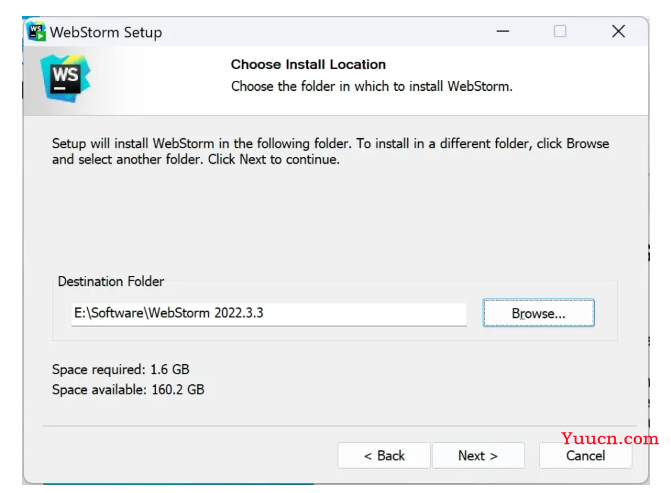Screen dimensions: 671x493
Task: Click "Space available: 160.2 GB" text
Action: pos(128,389)
